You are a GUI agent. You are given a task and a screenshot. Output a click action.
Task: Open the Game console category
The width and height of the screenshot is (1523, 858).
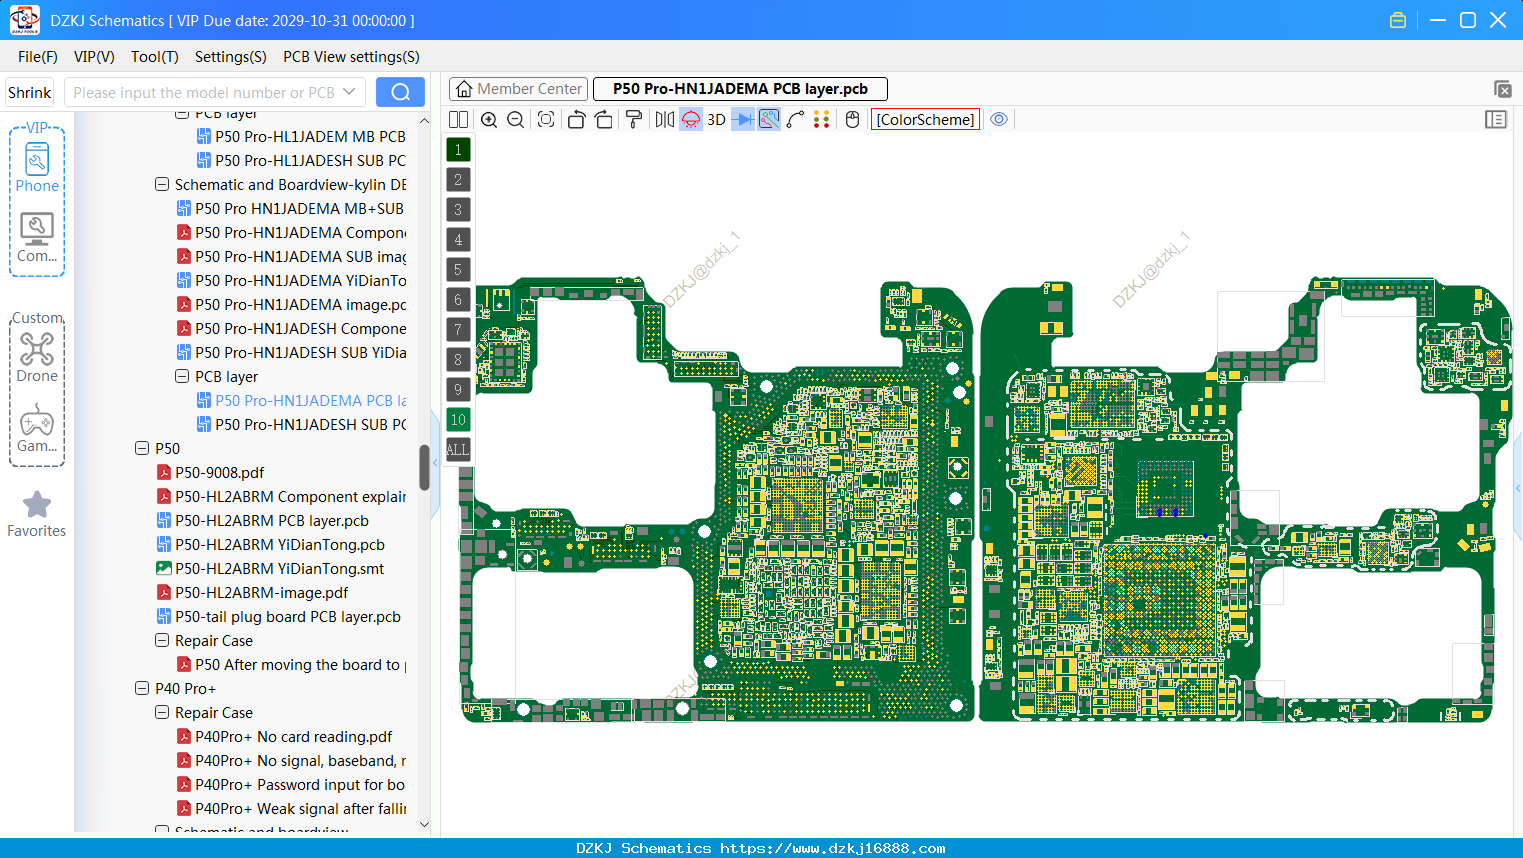click(x=37, y=429)
